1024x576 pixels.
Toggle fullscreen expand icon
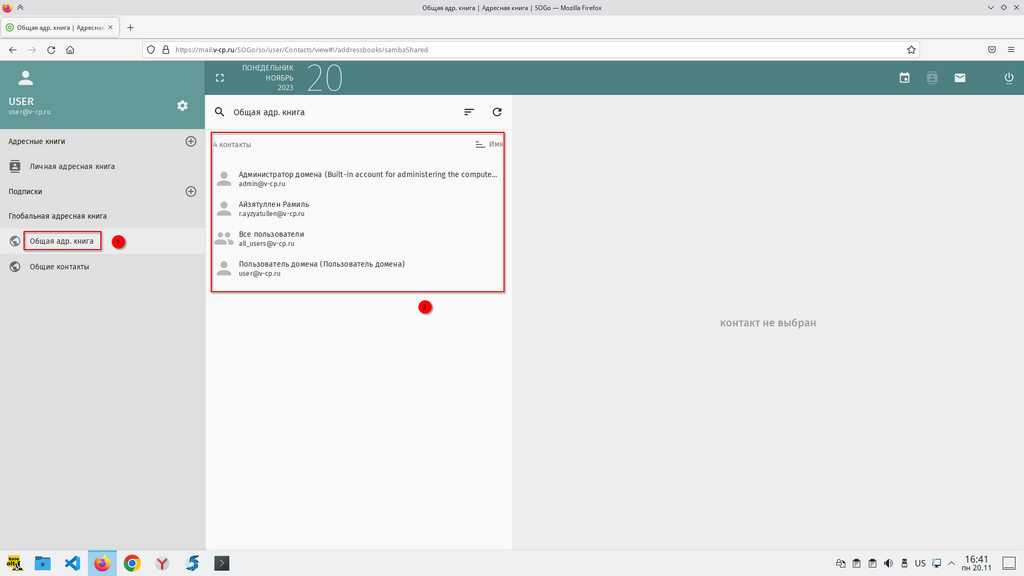pos(220,77)
